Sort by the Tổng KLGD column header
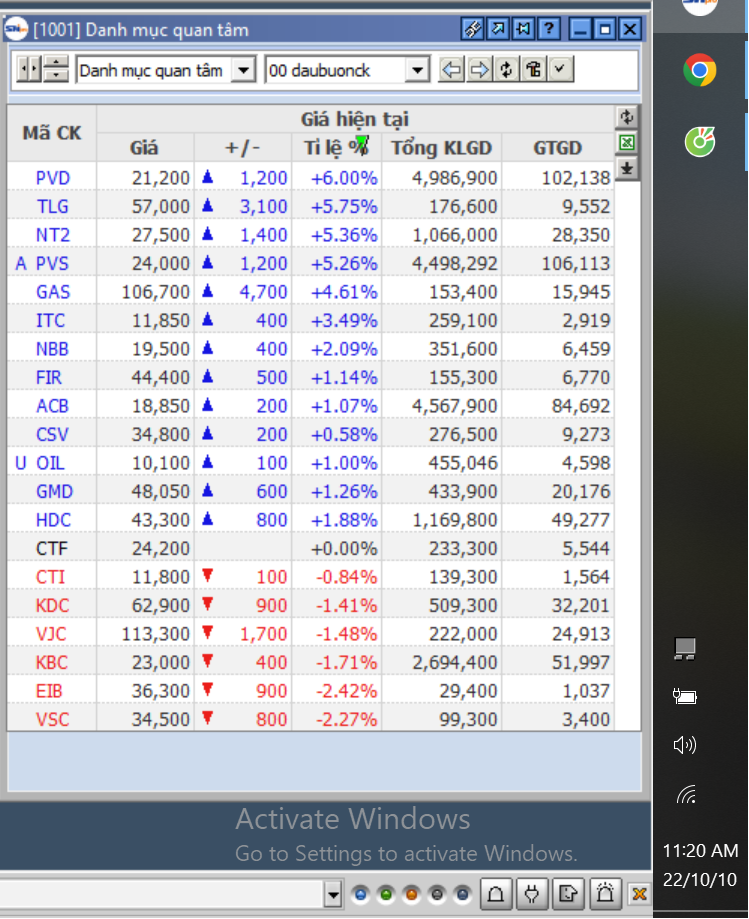 [441, 148]
